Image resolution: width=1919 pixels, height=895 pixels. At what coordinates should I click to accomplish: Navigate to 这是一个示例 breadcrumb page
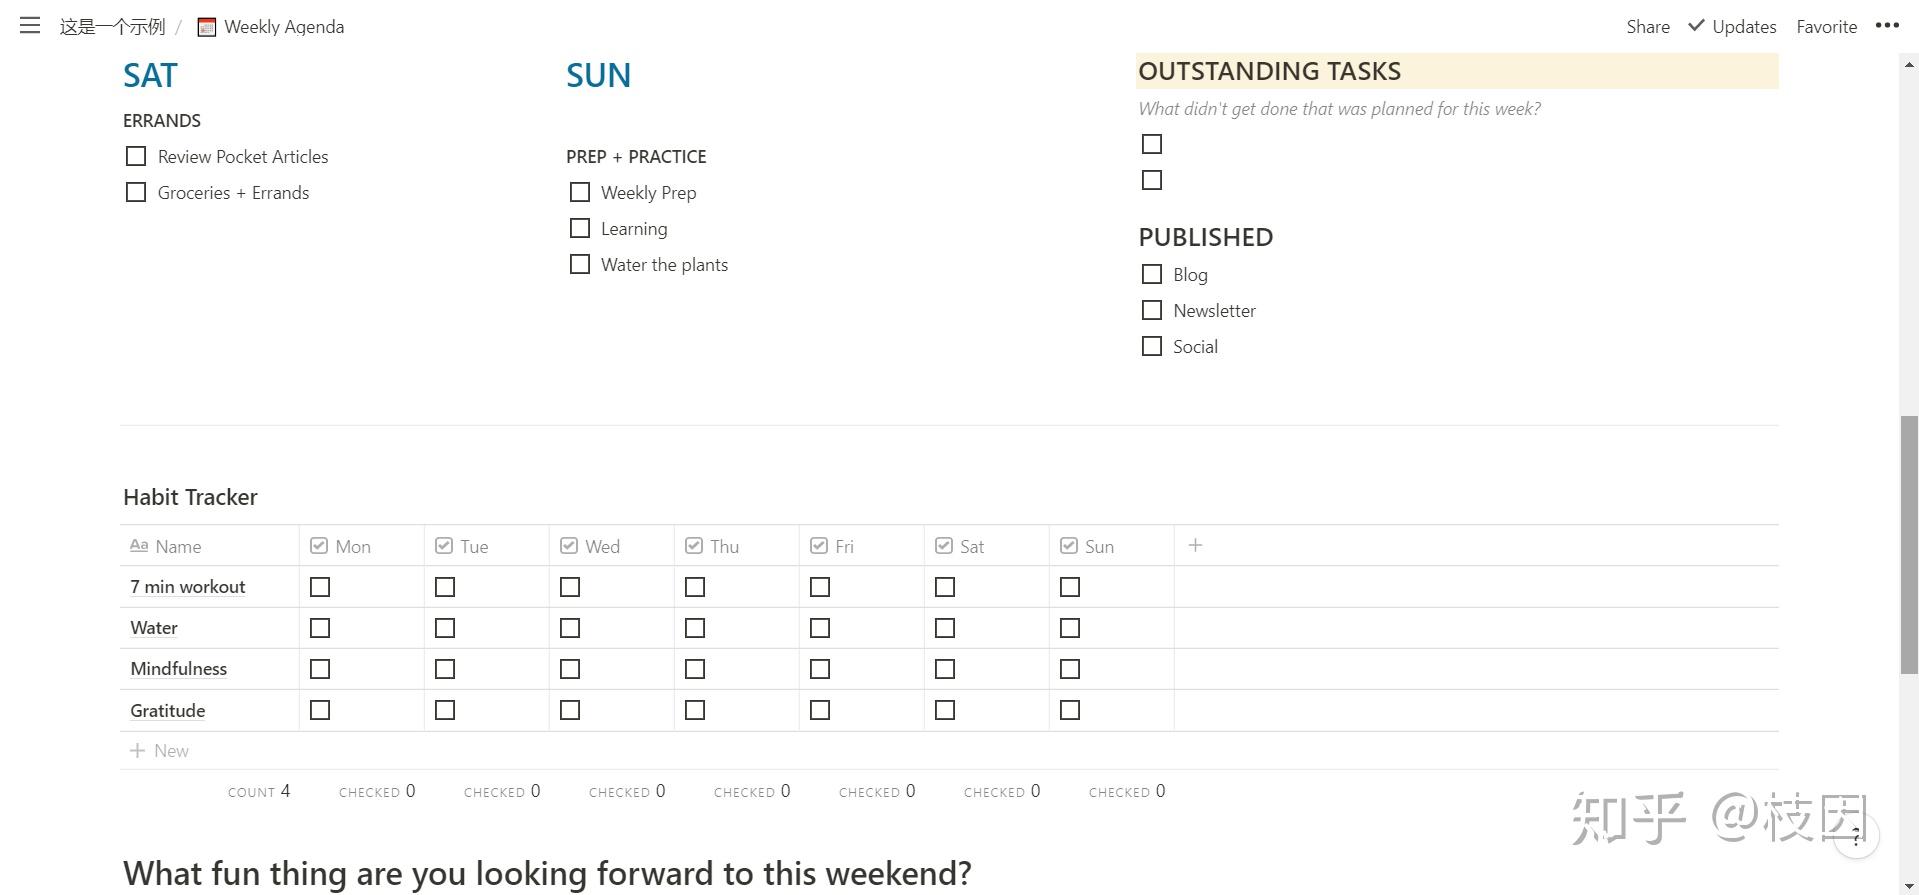112,27
